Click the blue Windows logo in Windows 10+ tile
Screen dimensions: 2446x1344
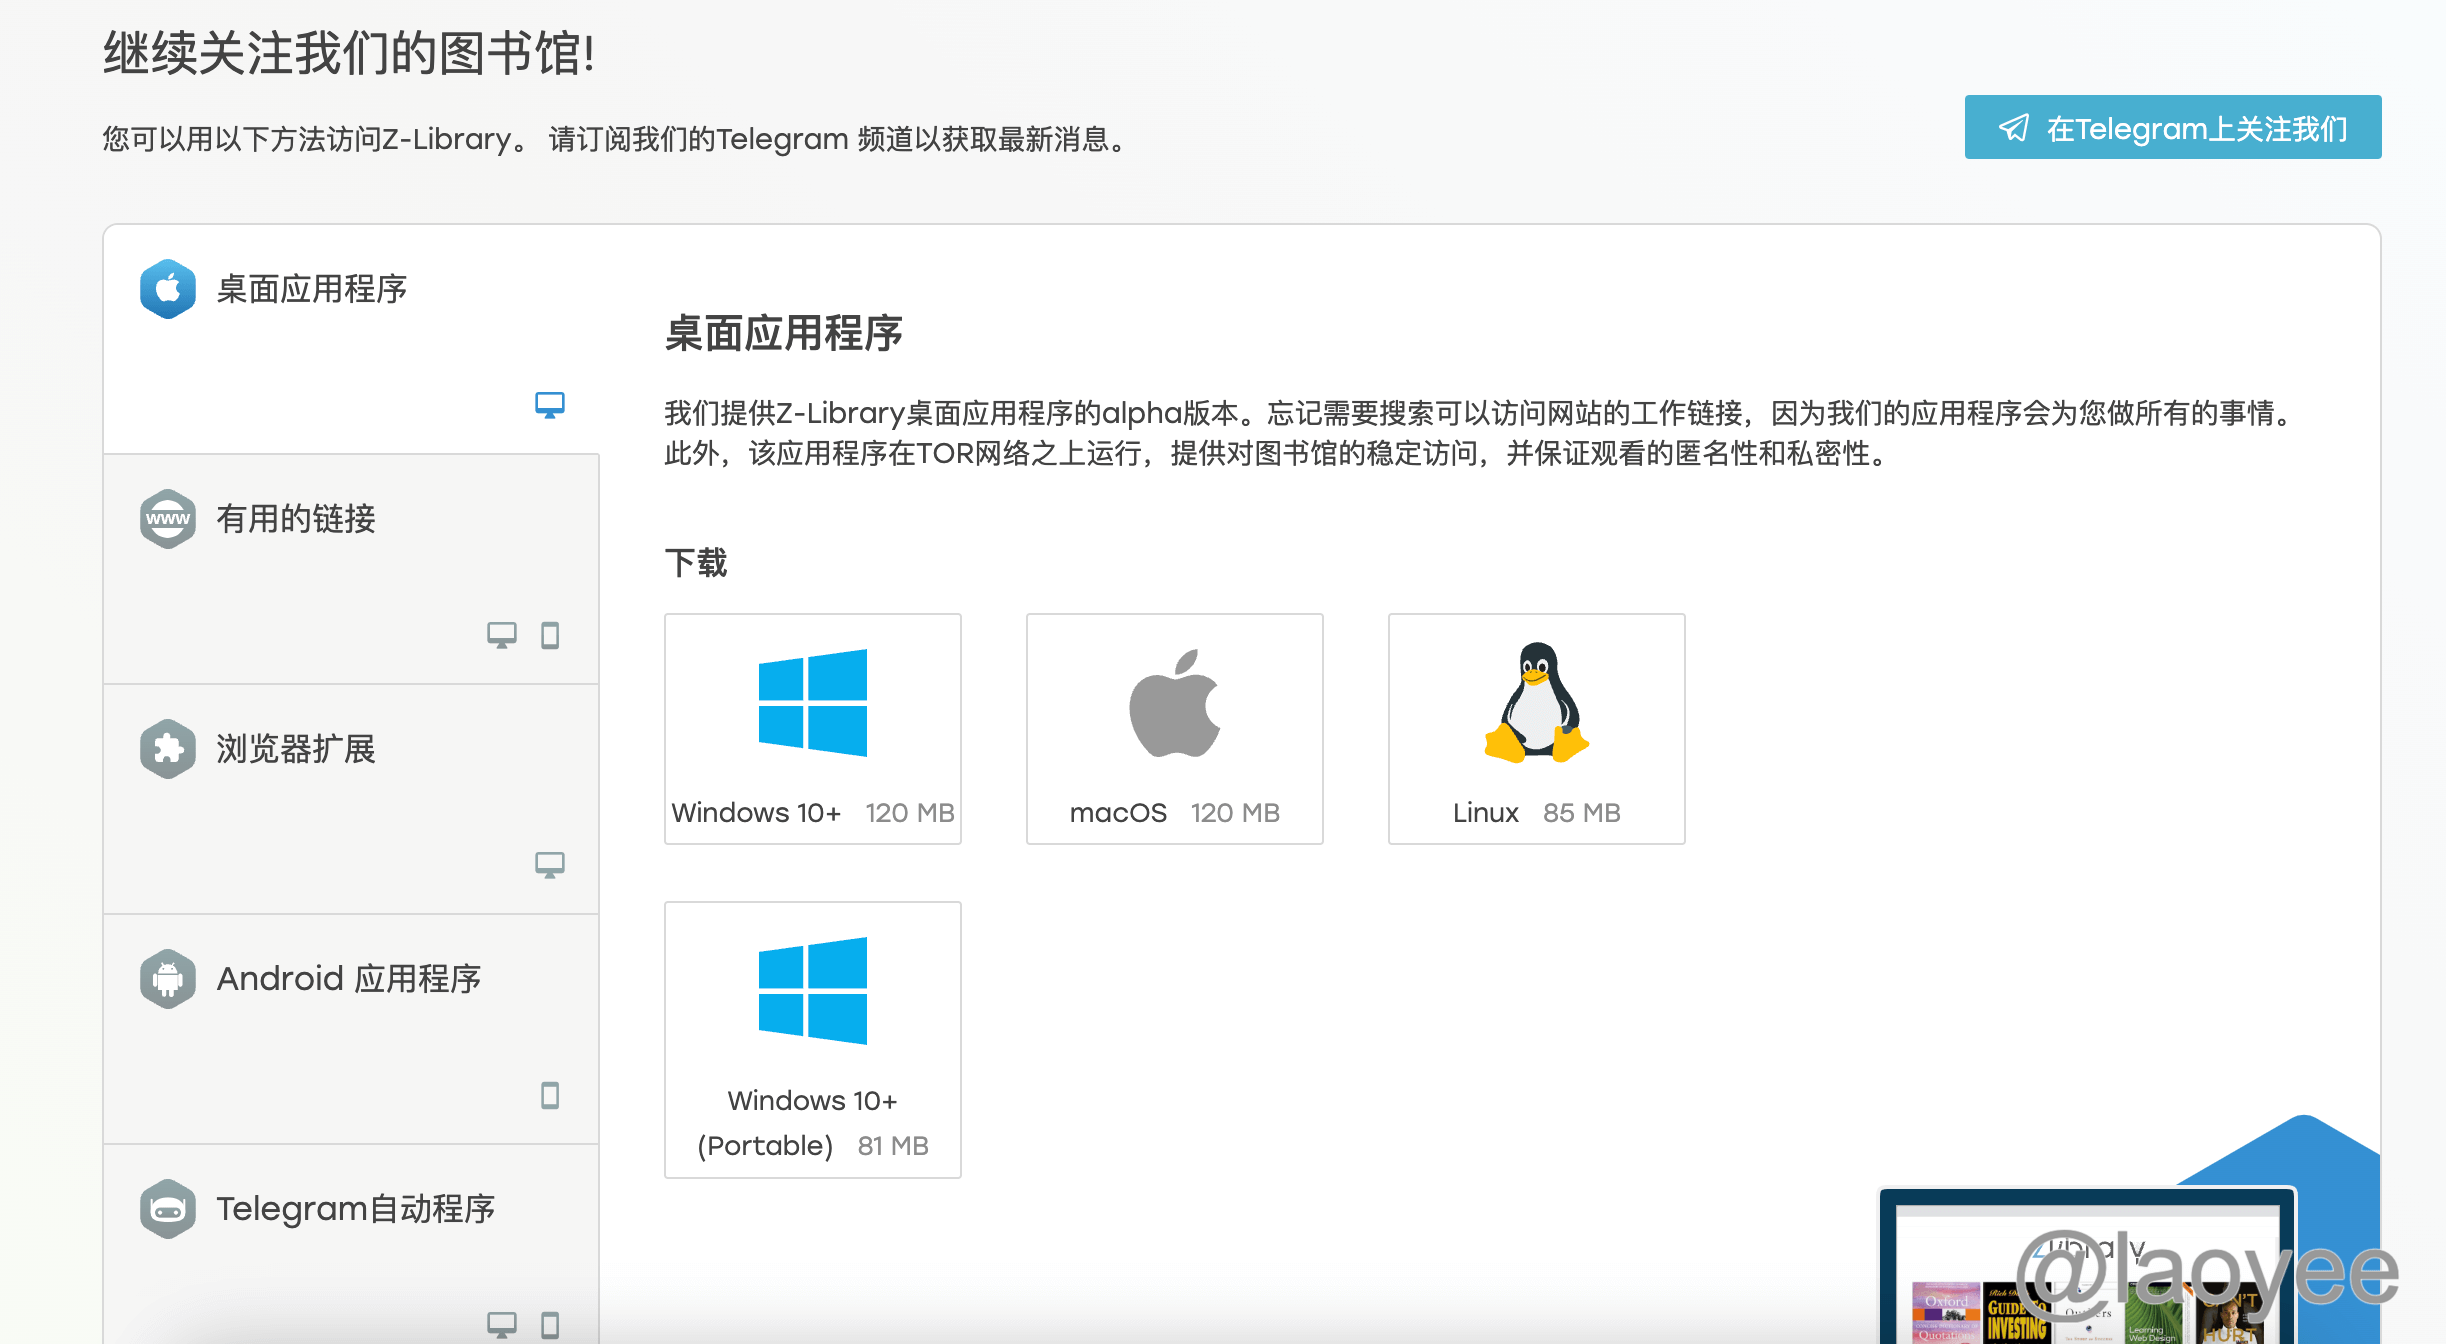(x=812, y=703)
